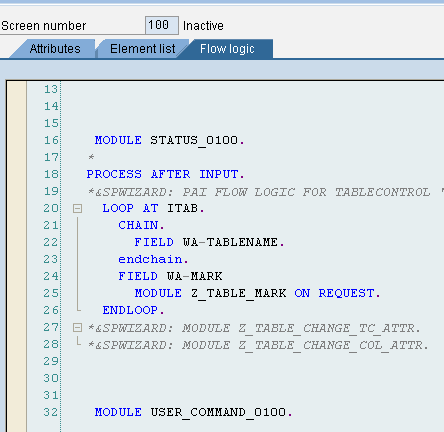
Task: Click comment 'MODULE Z_TABLE_CHANGE_COL_ATTR.'
Action: pos(305,345)
